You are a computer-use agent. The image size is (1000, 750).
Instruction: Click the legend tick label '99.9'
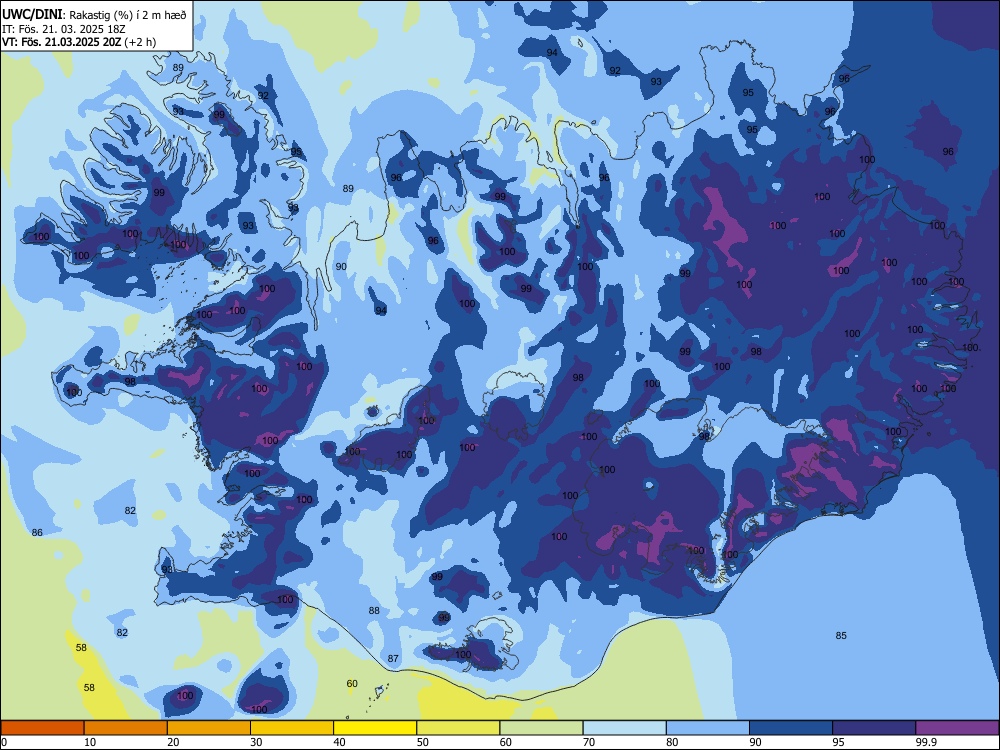pyautogui.click(x=925, y=742)
